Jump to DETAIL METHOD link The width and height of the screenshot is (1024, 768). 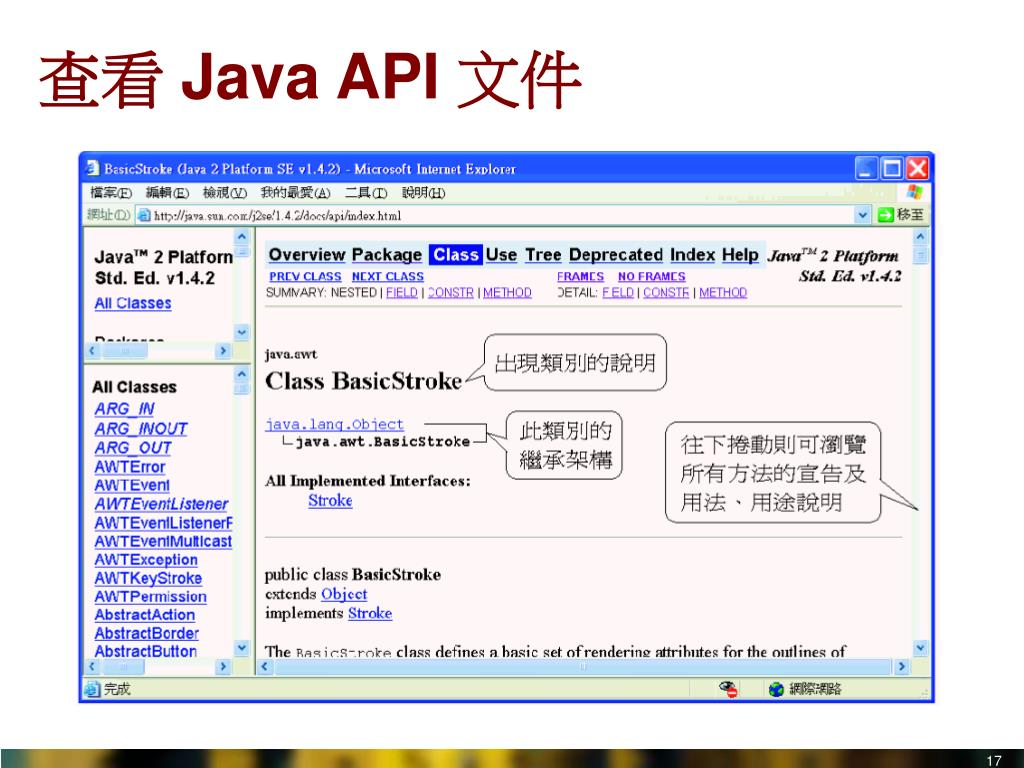click(x=723, y=293)
